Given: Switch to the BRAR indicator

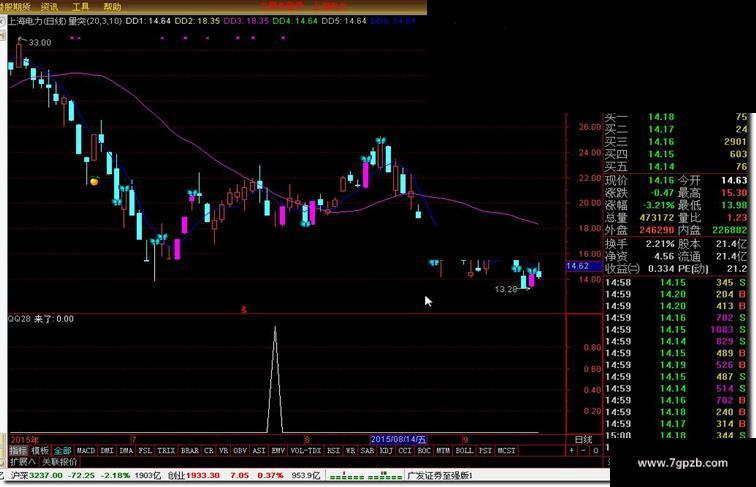Looking at the screenshot, I should tap(189, 450).
